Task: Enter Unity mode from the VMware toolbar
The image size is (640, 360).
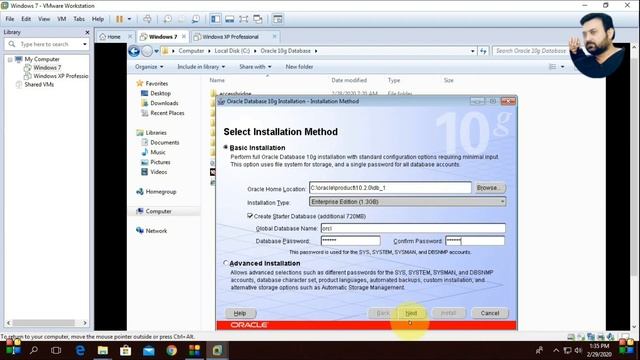Action: point(258,19)
